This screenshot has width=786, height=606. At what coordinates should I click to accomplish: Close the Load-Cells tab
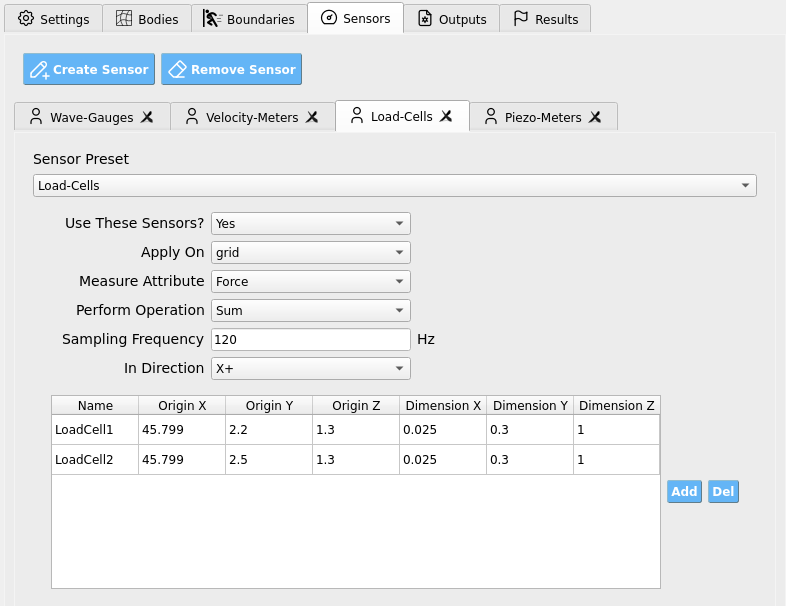(446, 116)
